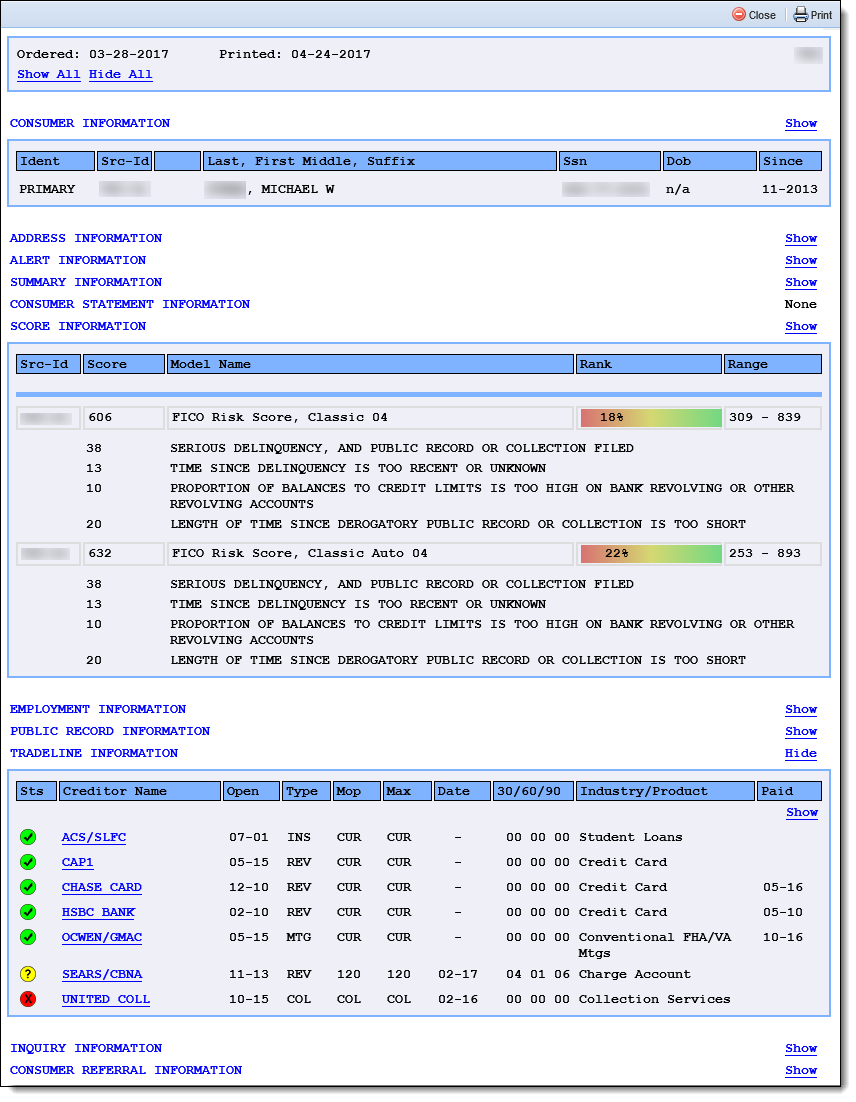
Task: Click the PUBLIC RECORD INFORMATION heading
Action: click(x=110, y=731)
